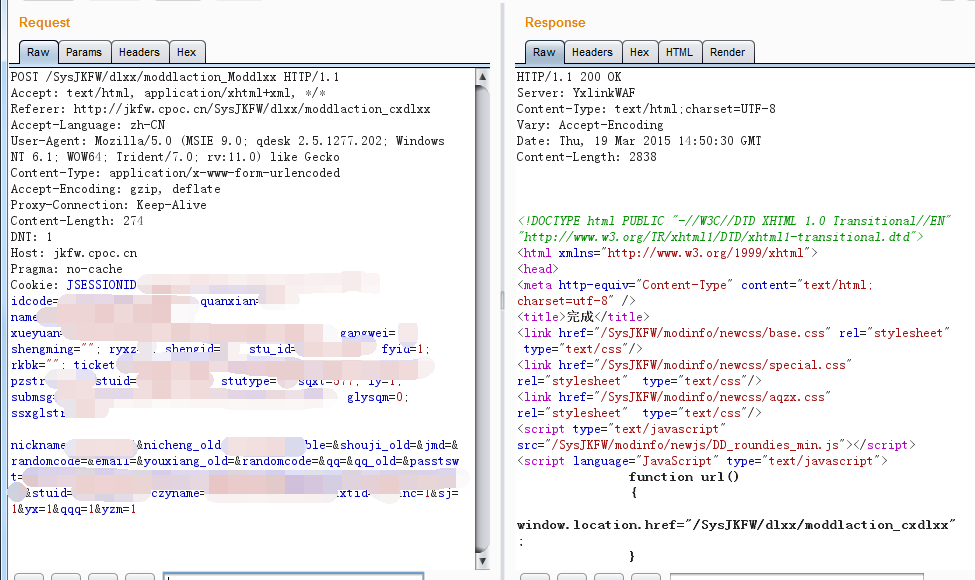Click the 'Pragma: no-cache' line
This screenshot has width=975, height=580.
(x=67, y=269)
